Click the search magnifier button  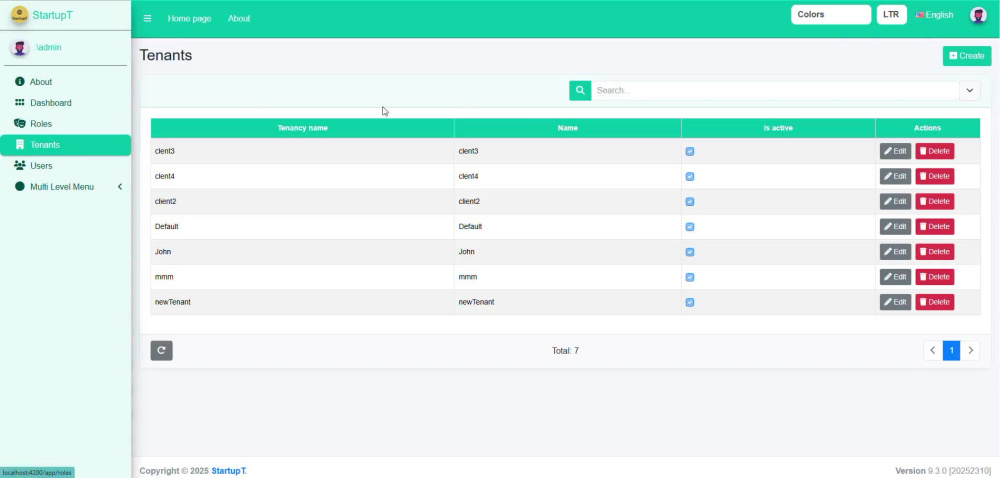[580, 91]
